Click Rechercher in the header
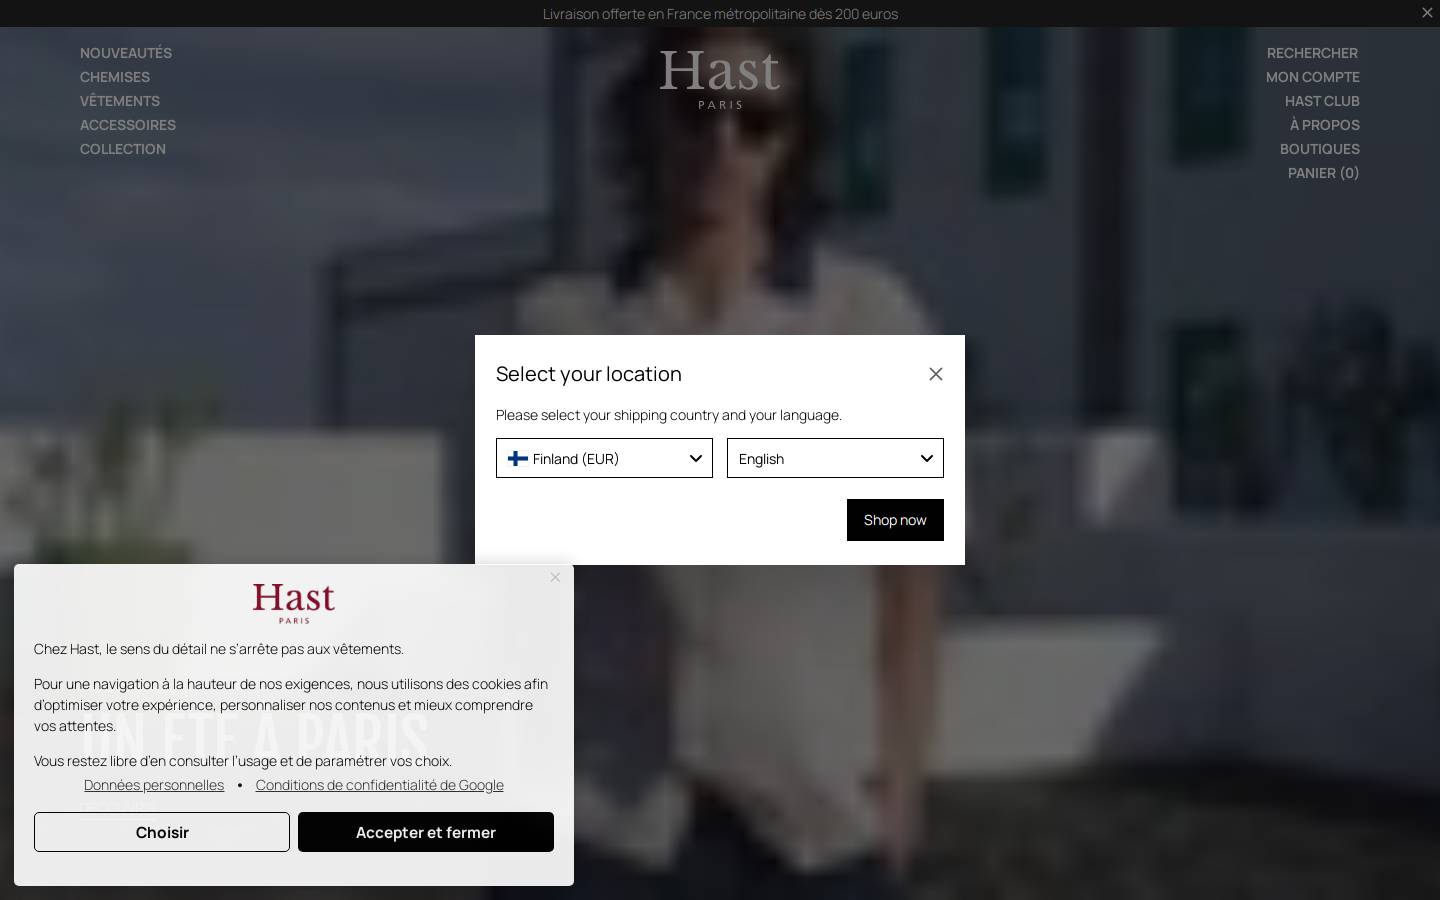This screenshot has height=900, width=1440. [1312, 53]
